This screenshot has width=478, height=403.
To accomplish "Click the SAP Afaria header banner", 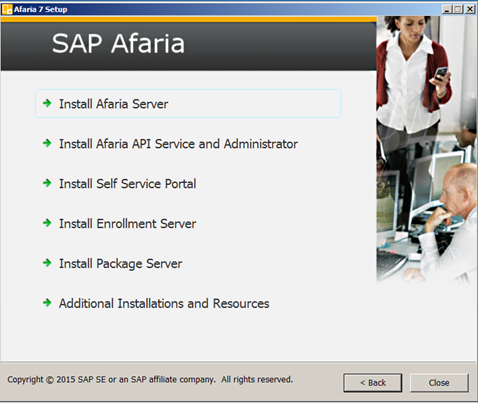I will [x=189, y=44].
